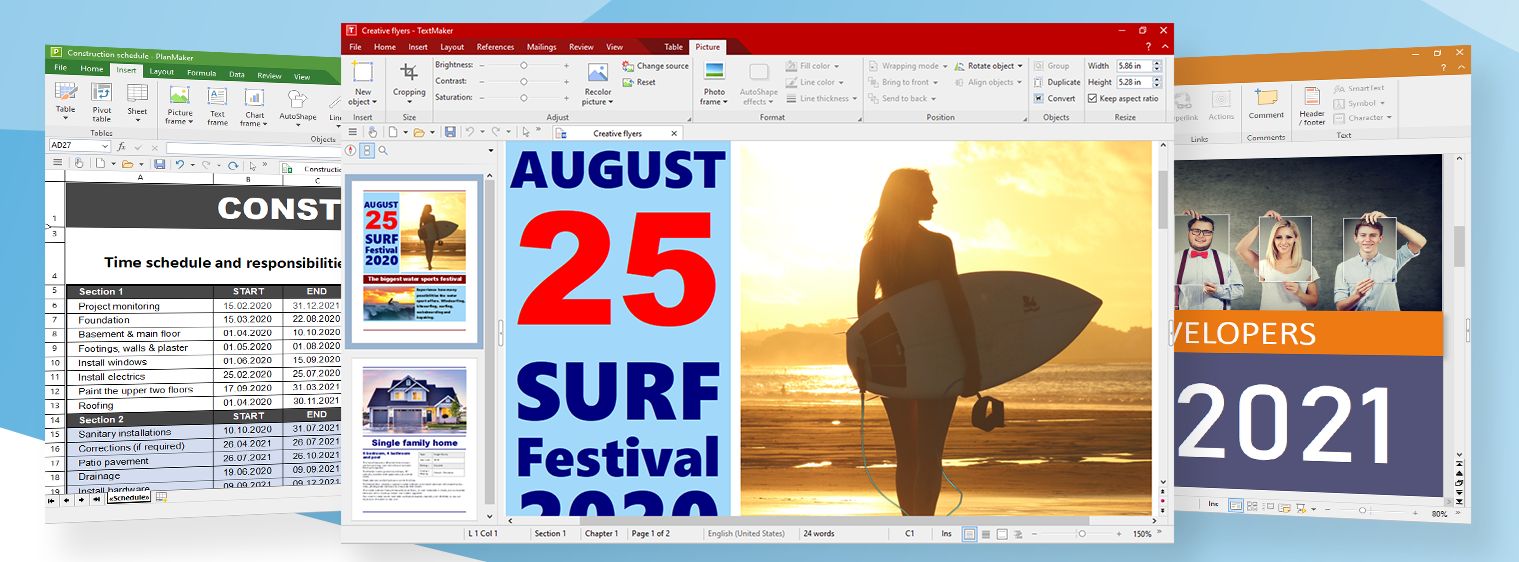The width and height of the screenshot is (1519, 562).
Task: Expand the TextMaker sidebar options dropdown arrow
Action: 490,150
